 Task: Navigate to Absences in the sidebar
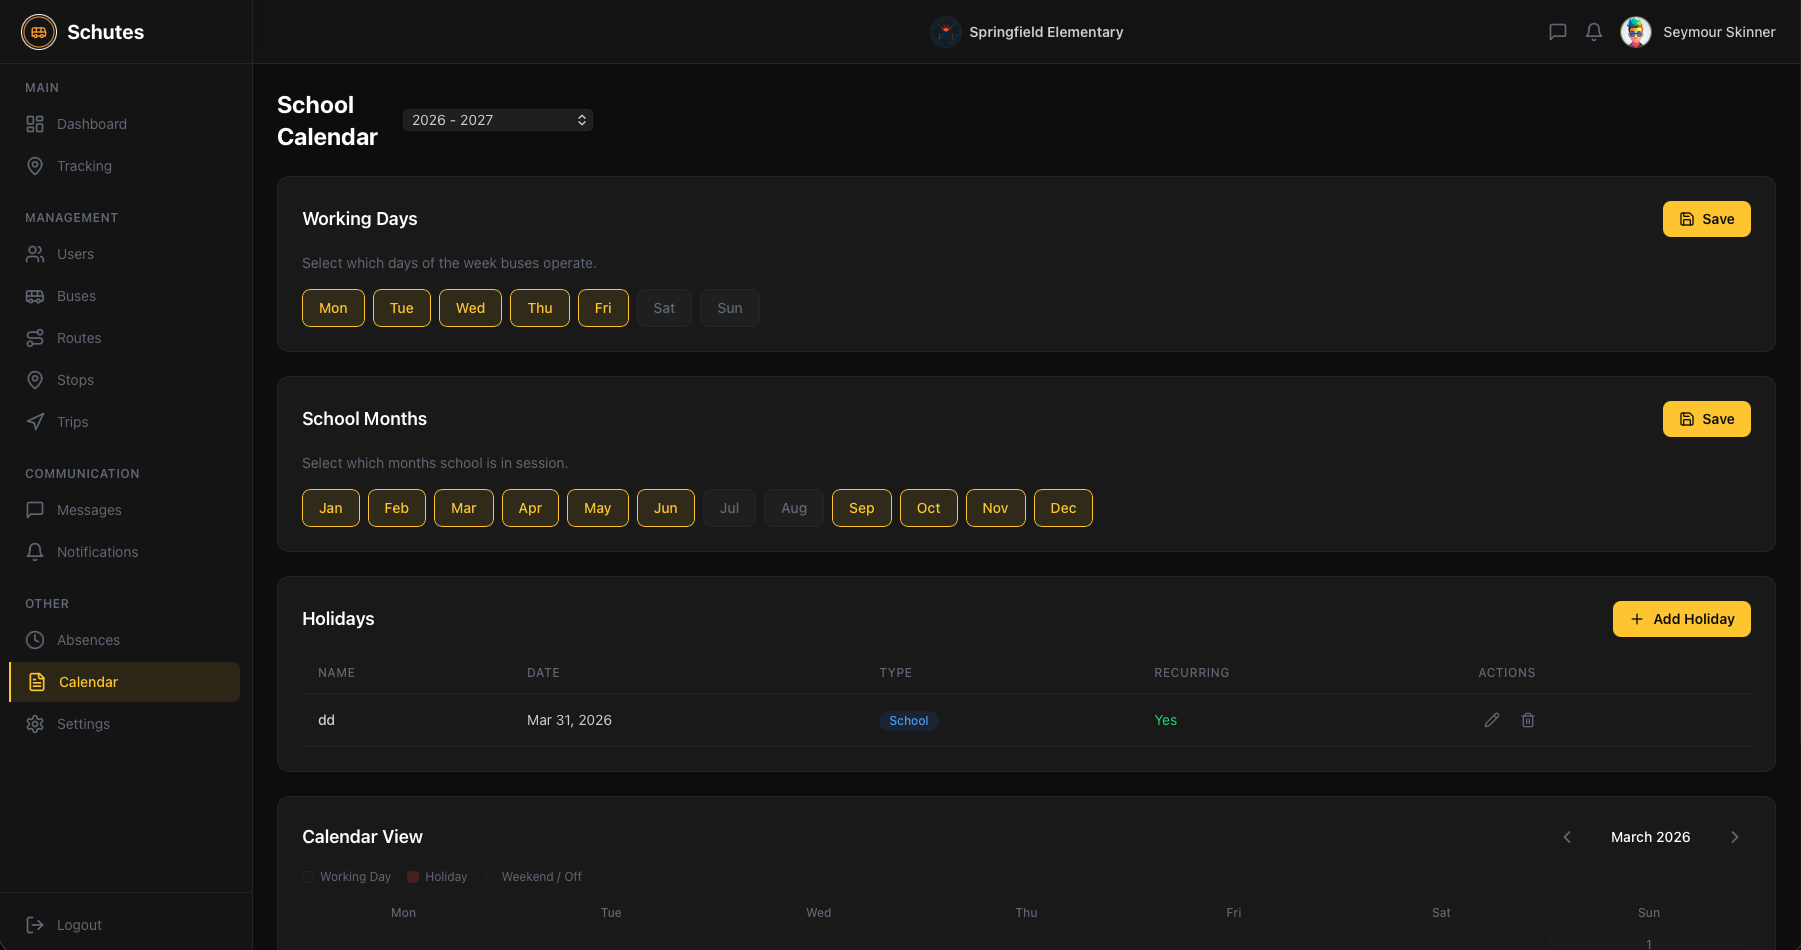coord(88,640)
